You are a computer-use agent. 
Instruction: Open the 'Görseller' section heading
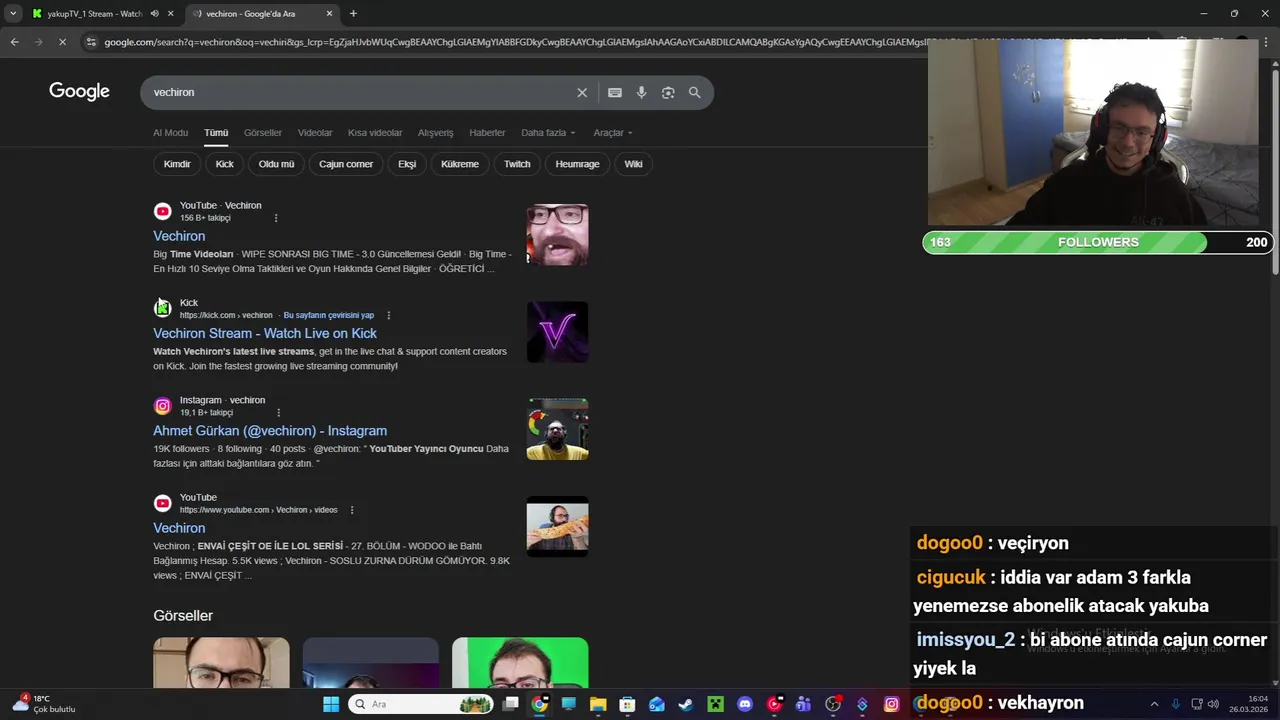click(x=183, y=616)
